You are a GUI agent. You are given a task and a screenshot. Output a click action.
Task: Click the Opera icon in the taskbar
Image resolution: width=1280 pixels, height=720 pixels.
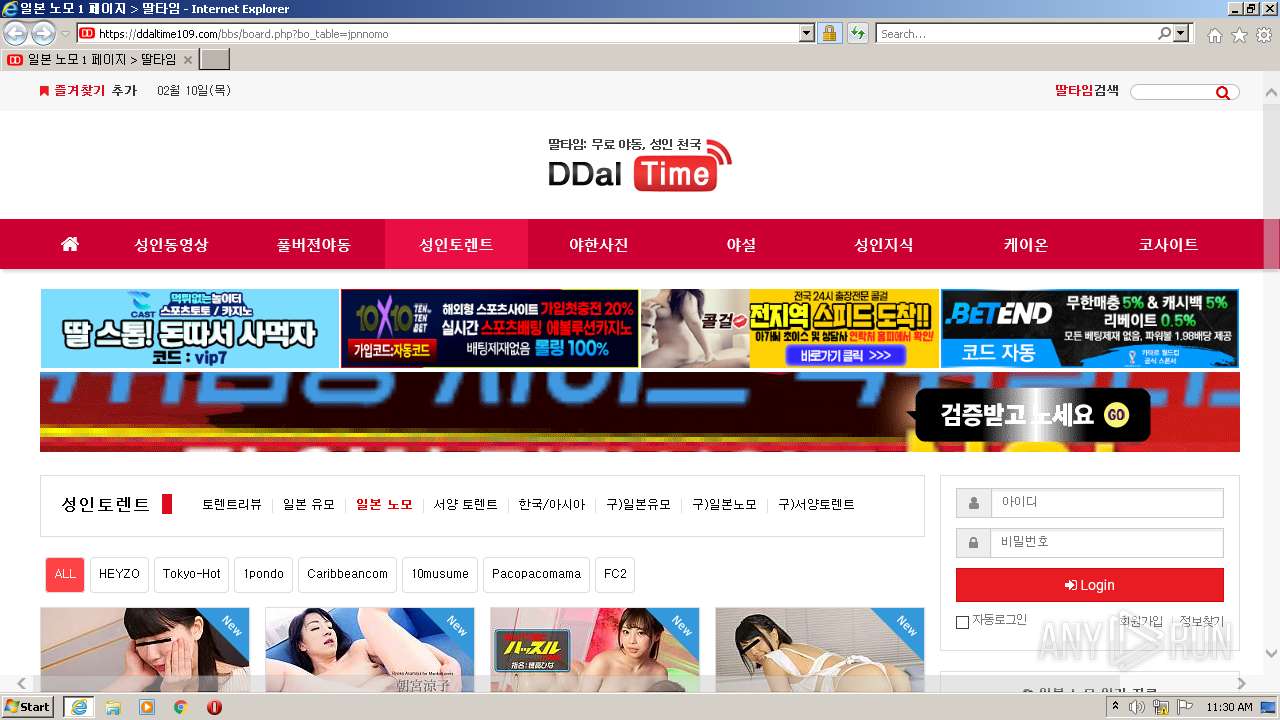pyautogui.click(x=214, y=707)
